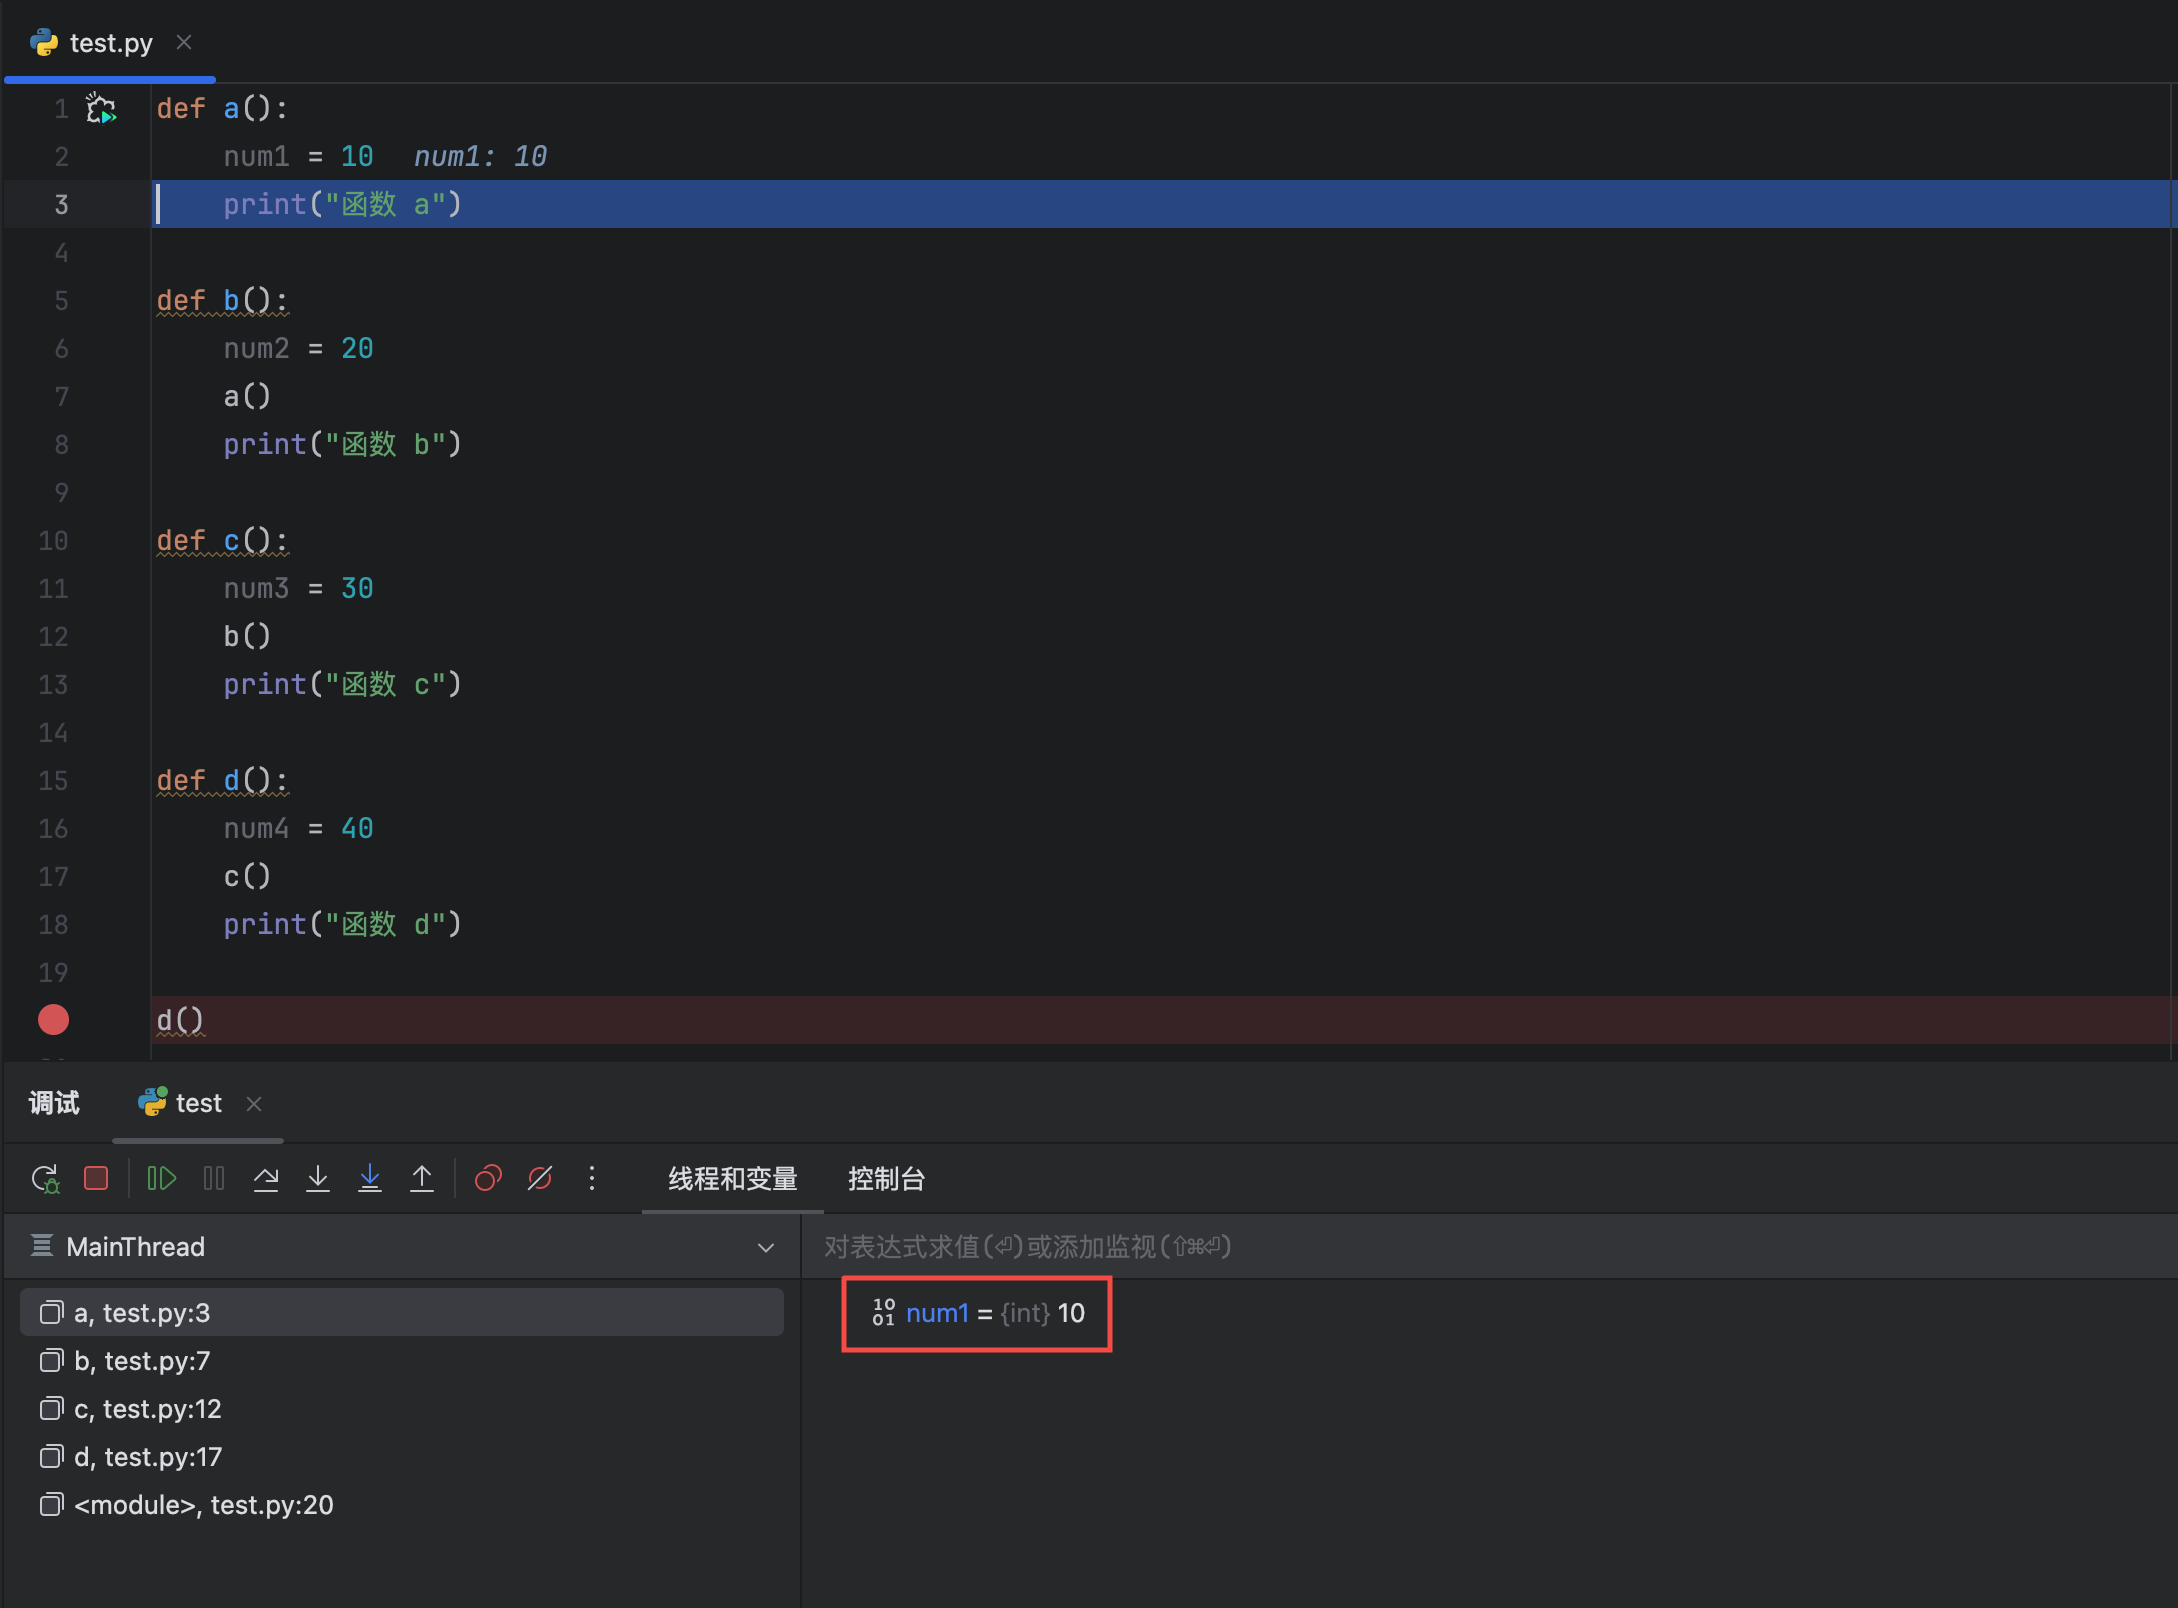Stop the debug session with the red square
This screenshot has width=2178, height=1608.
96,1179
